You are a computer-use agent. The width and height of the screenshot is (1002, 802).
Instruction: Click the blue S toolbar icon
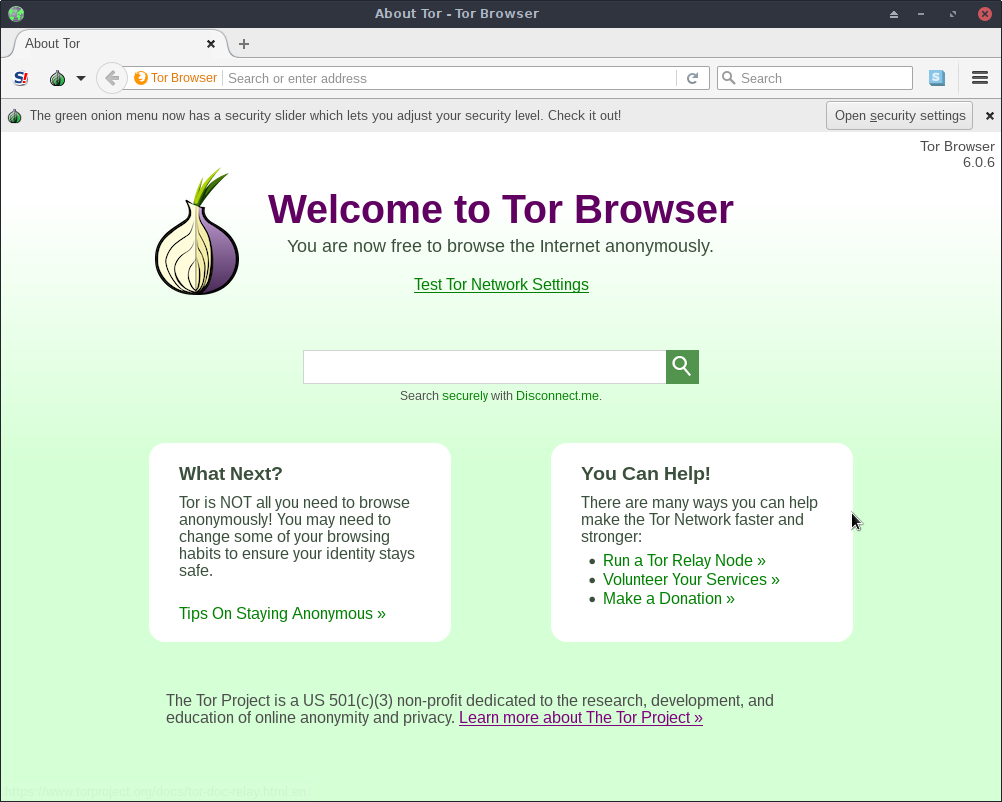click(937, 78)
